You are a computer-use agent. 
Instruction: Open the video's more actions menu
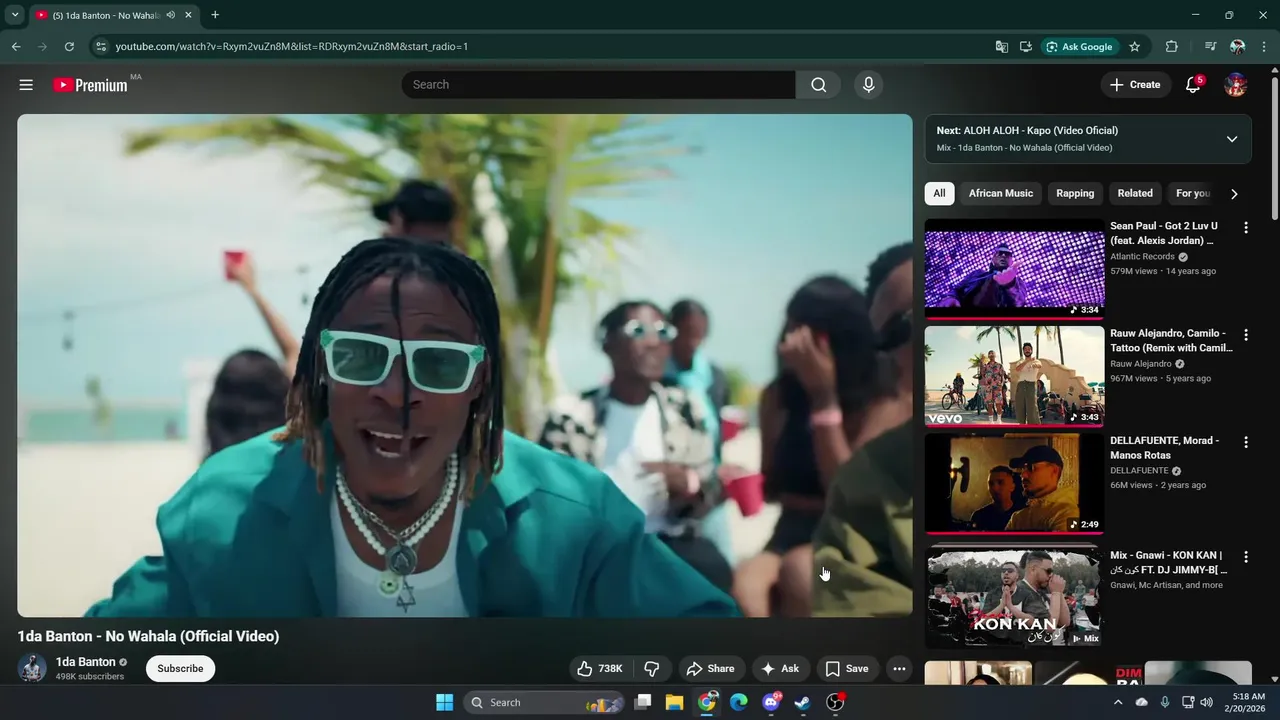tap(899, 669)
